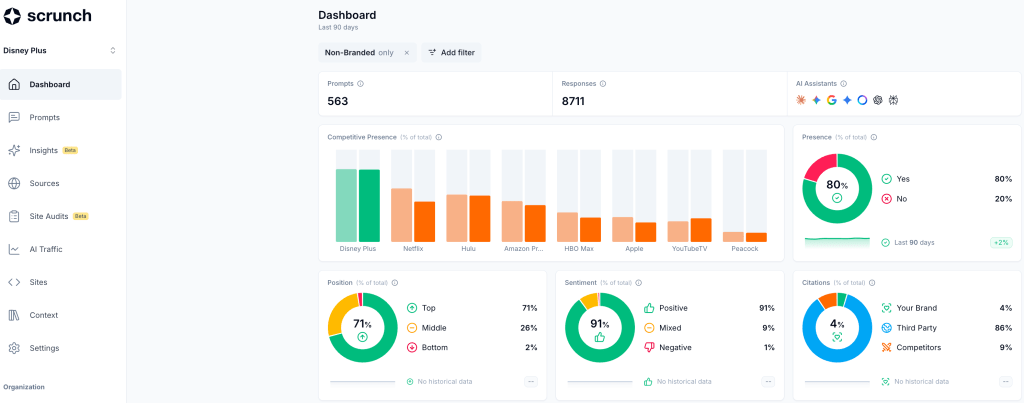Viewport: 1024px width, 403px height.
Task: Open Site Audits clipboard icon
Action: [14, 216]
